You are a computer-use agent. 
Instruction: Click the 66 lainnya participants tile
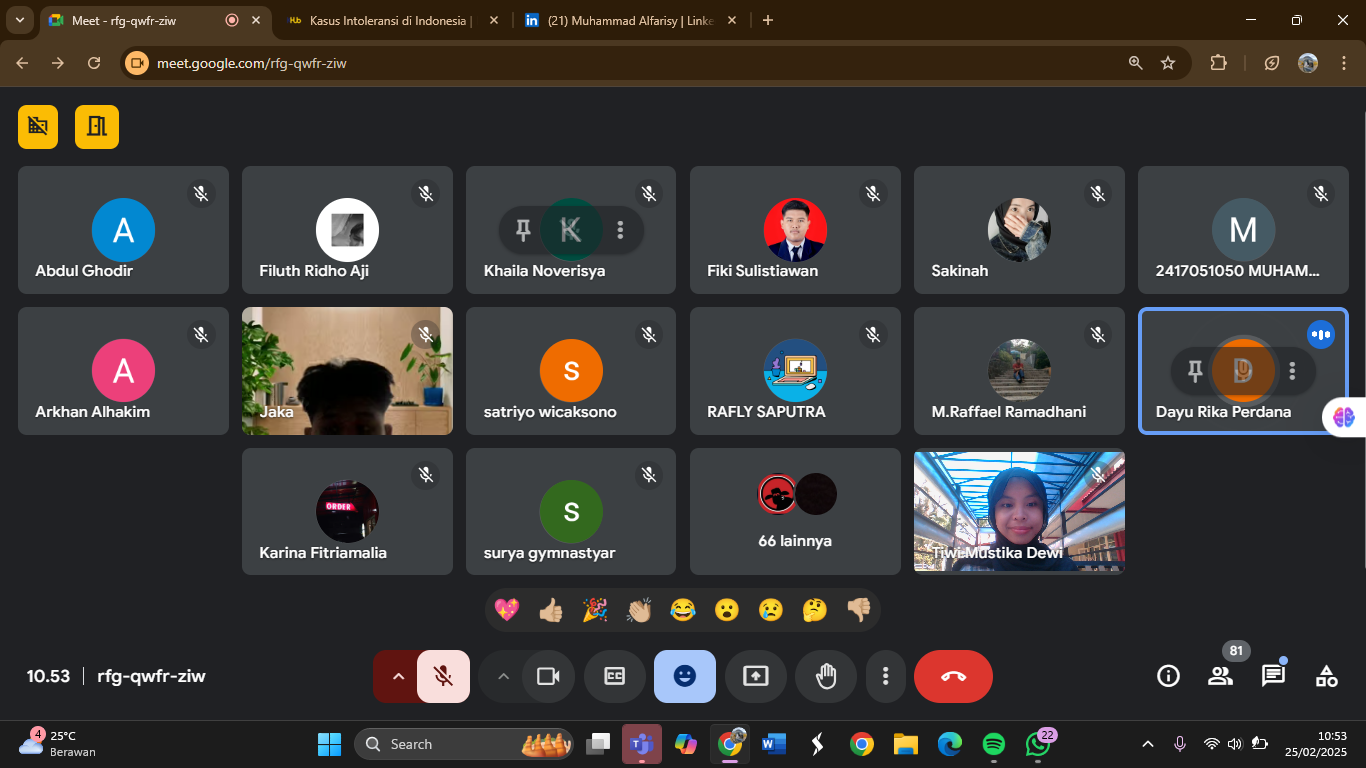[795, 511]
